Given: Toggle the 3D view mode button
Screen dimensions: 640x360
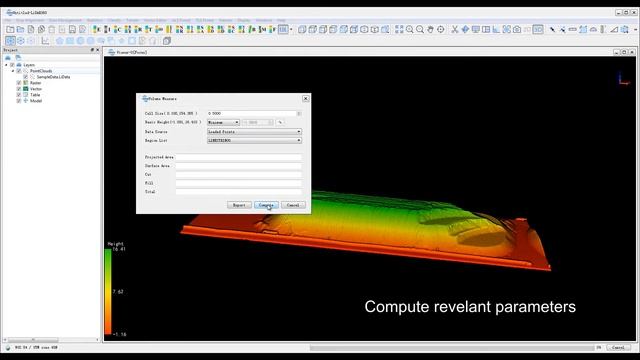Looking at the screenshot, I should point(538,29).
